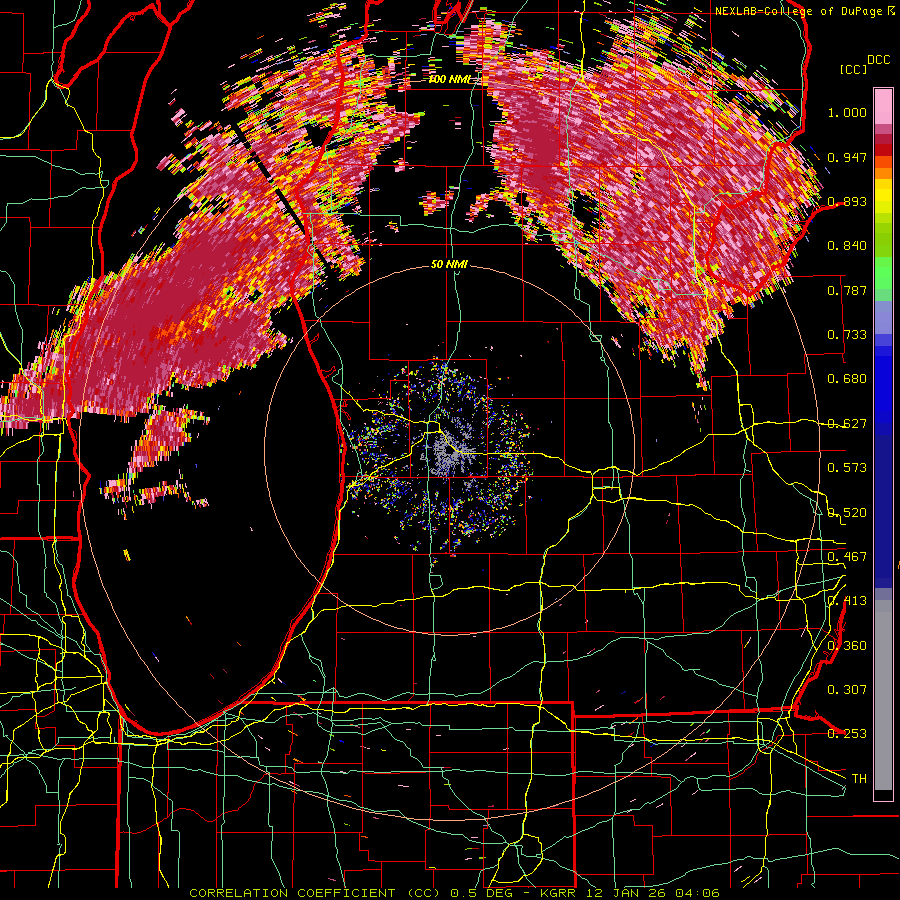This screenshot has width=900, height=900.
Task: Click the light pink top segment of color bar
Action: pos(883,107)
